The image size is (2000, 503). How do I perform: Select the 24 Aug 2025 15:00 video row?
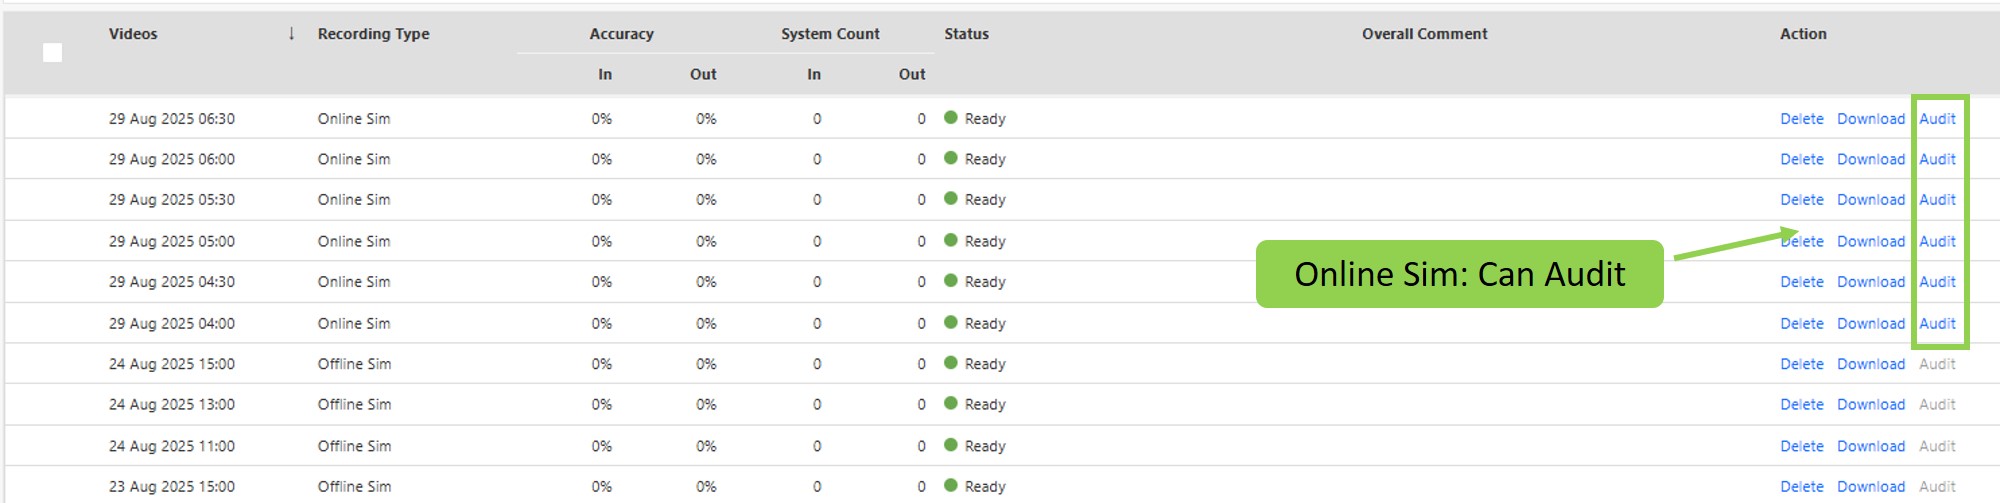click(x=172, y=364)
